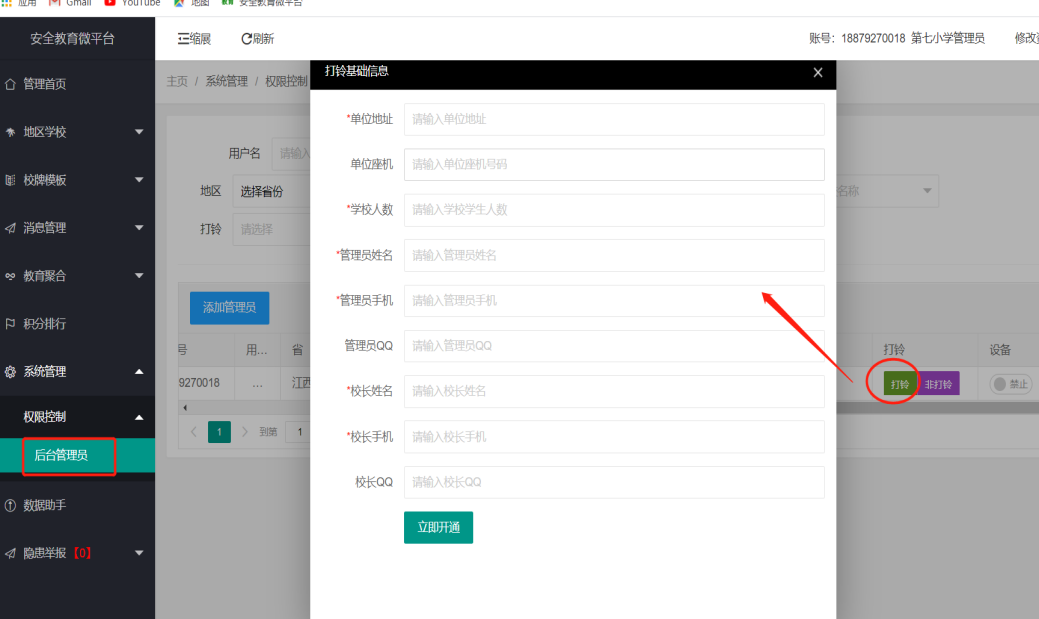The width and height of the screenshot is (1039, 619).
Task: Click the 添加管理员 button
Action: tap(229, 308)
